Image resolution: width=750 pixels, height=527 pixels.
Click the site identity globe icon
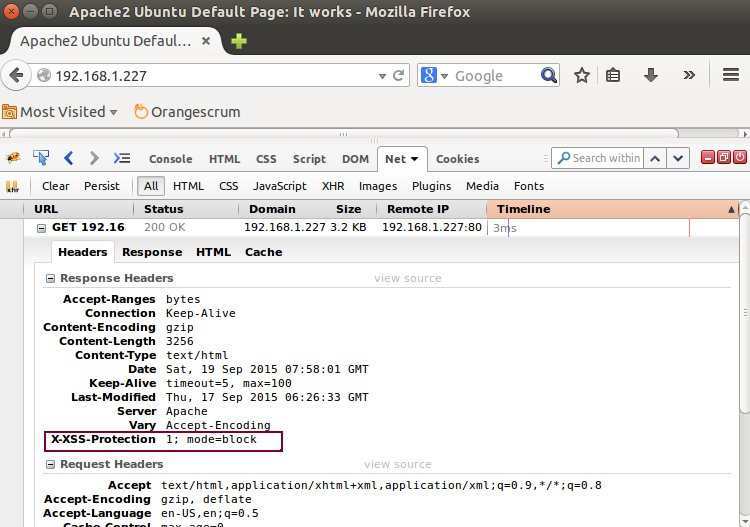[44, 76]
